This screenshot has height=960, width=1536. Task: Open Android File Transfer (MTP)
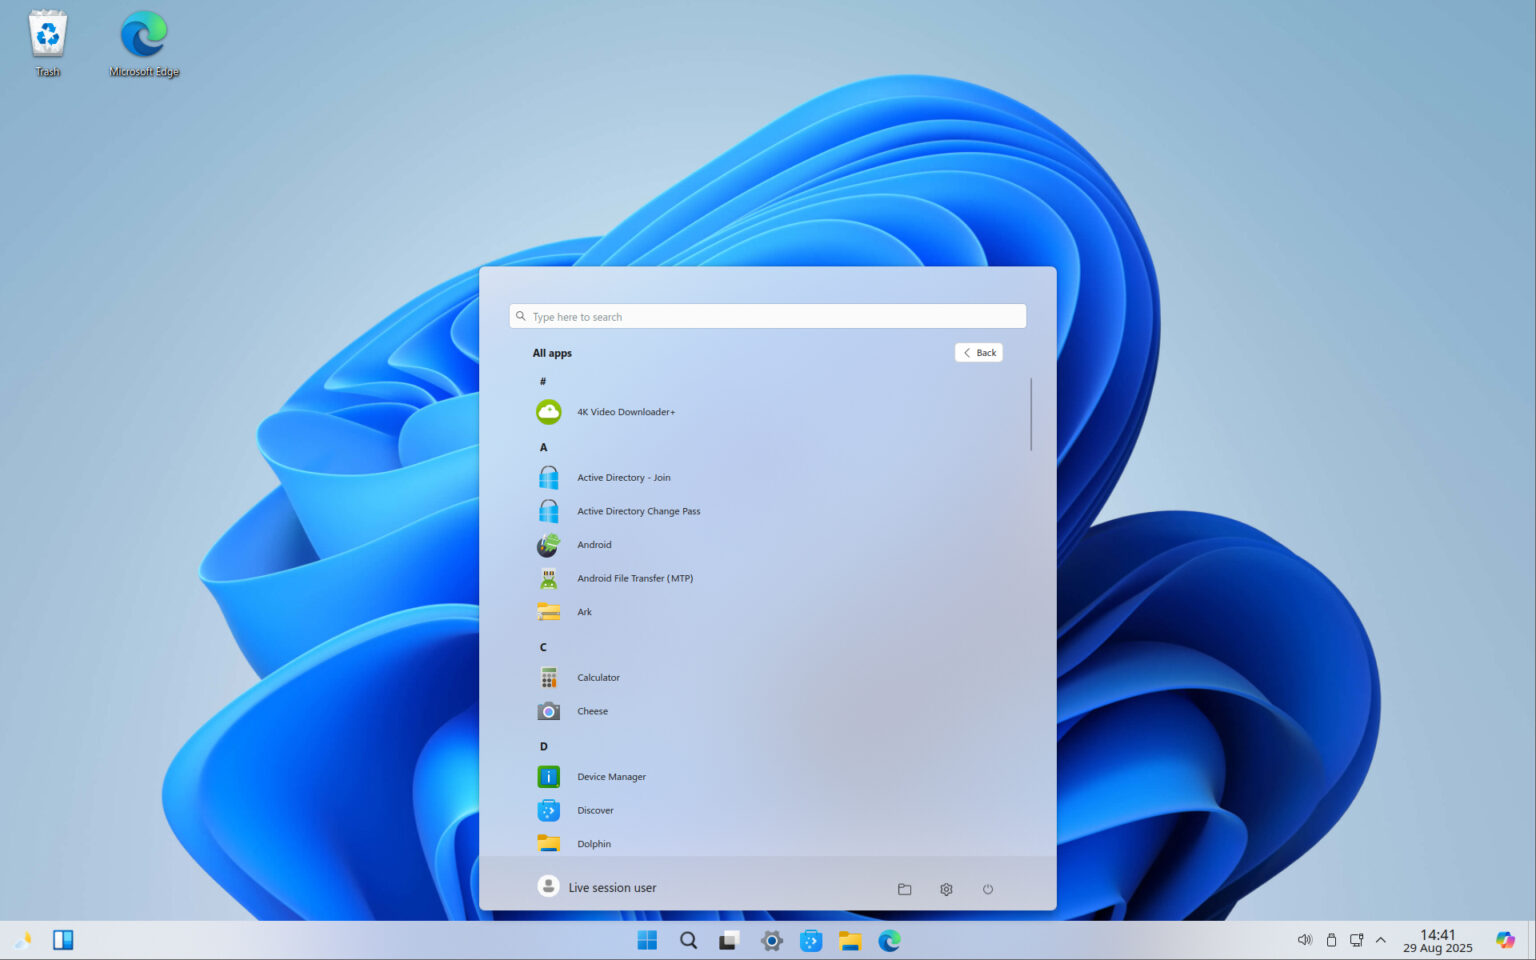(635, 578)
